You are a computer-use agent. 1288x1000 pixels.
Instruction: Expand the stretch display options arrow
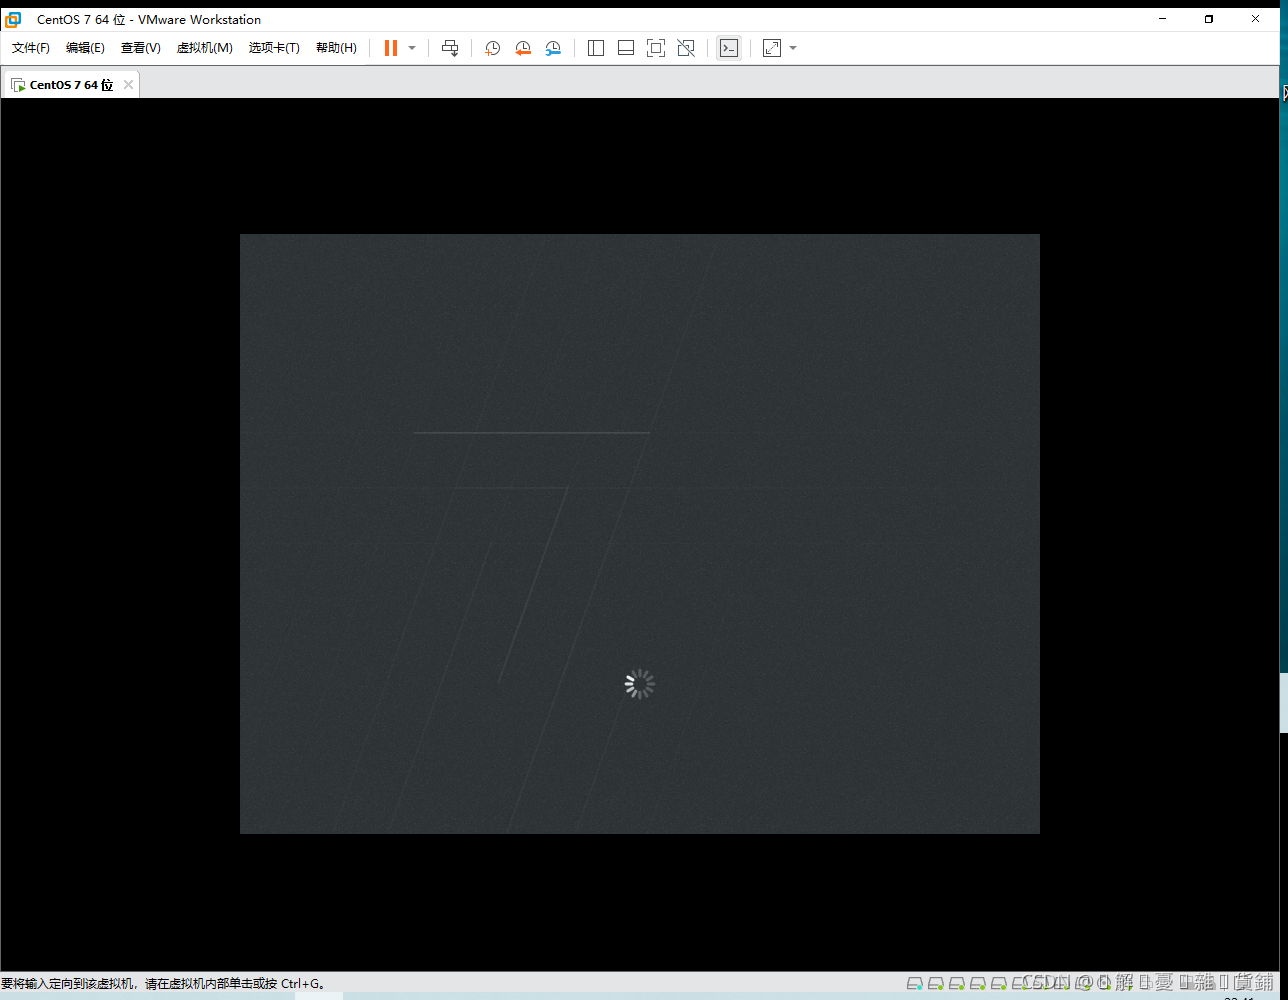point(793,48)
